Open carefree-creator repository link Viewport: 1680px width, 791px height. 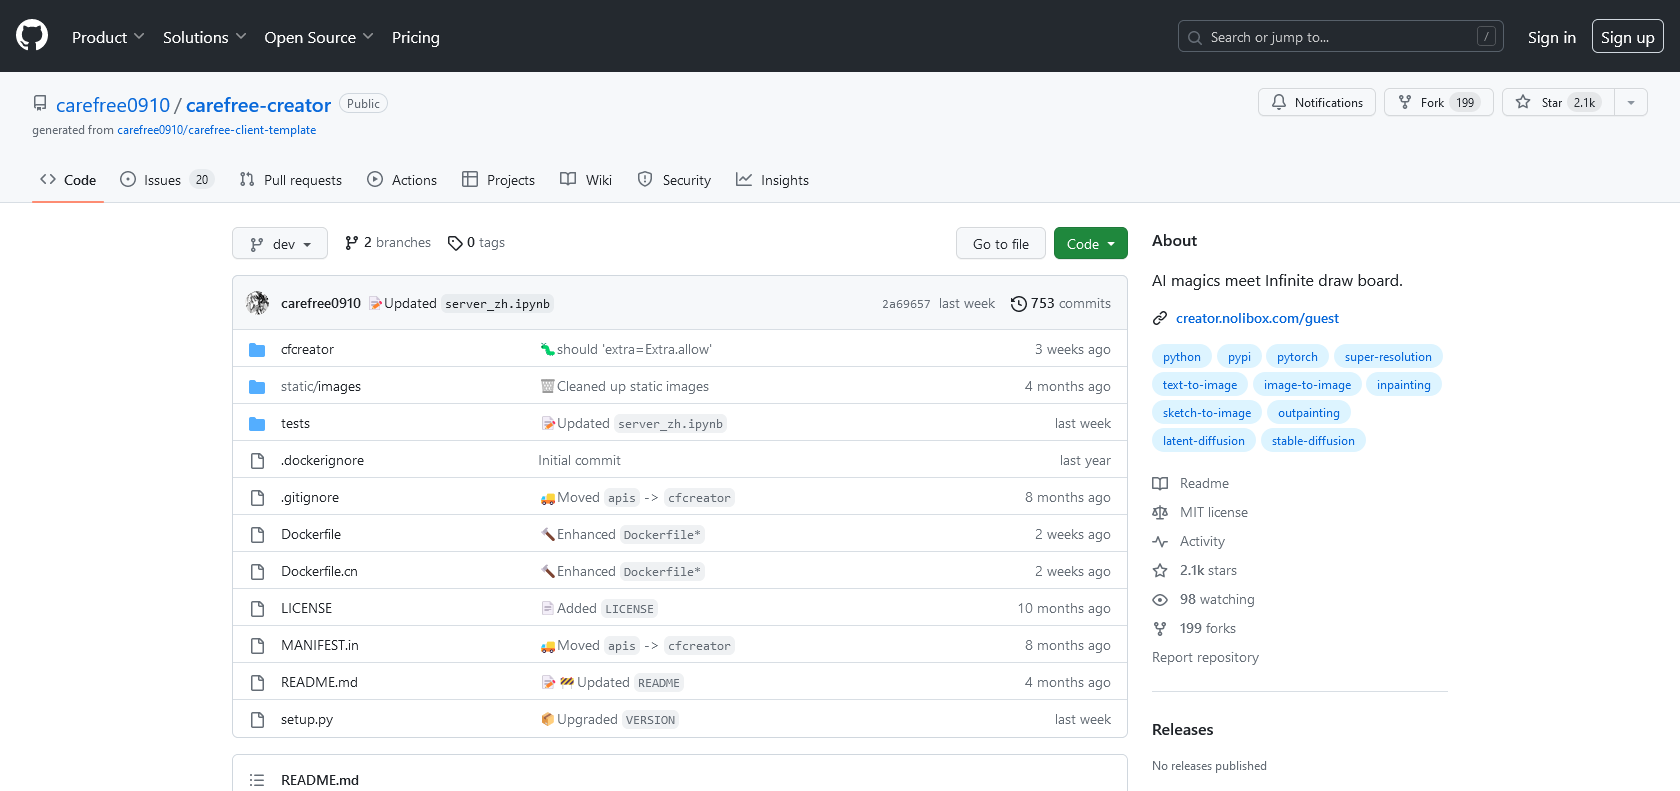coord(258,105)
